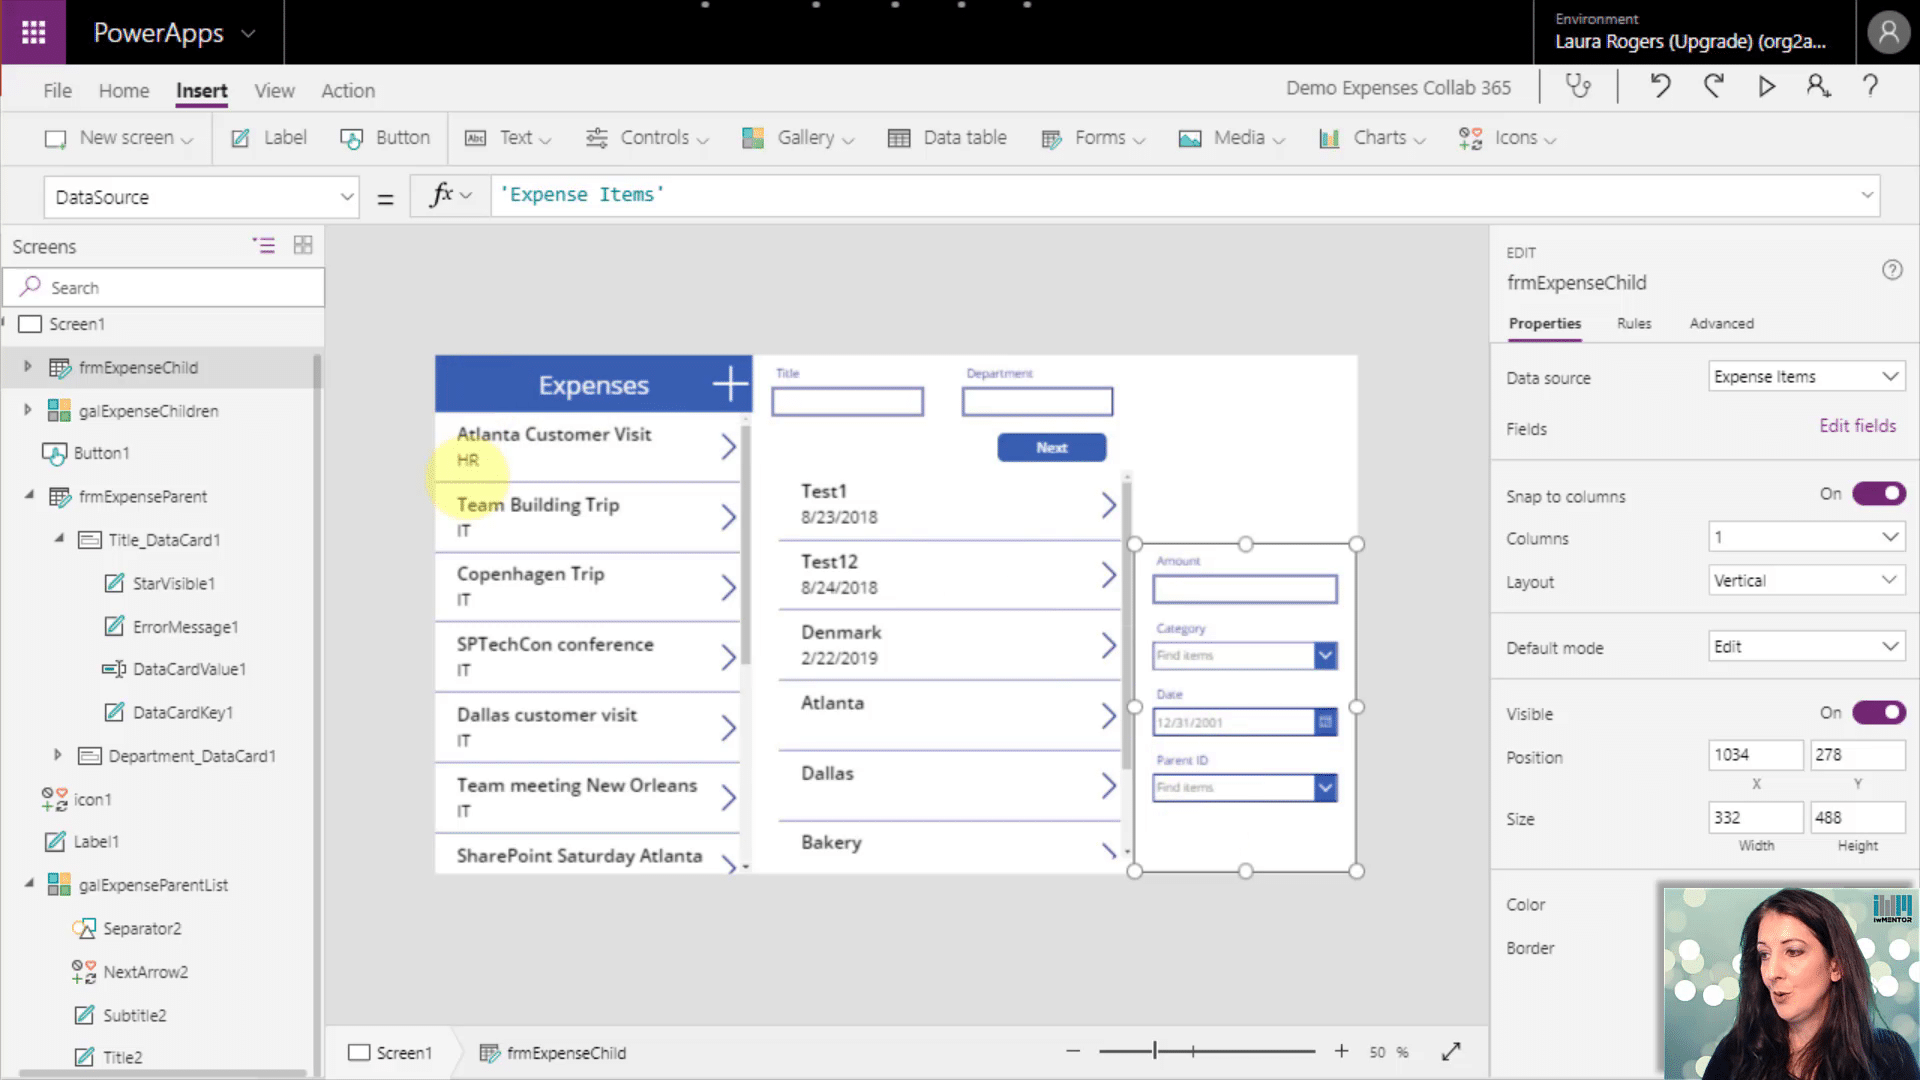The image size is (1920, 1080).
Task: Click fit to window expand icon
Action: click(1451, 1051)
